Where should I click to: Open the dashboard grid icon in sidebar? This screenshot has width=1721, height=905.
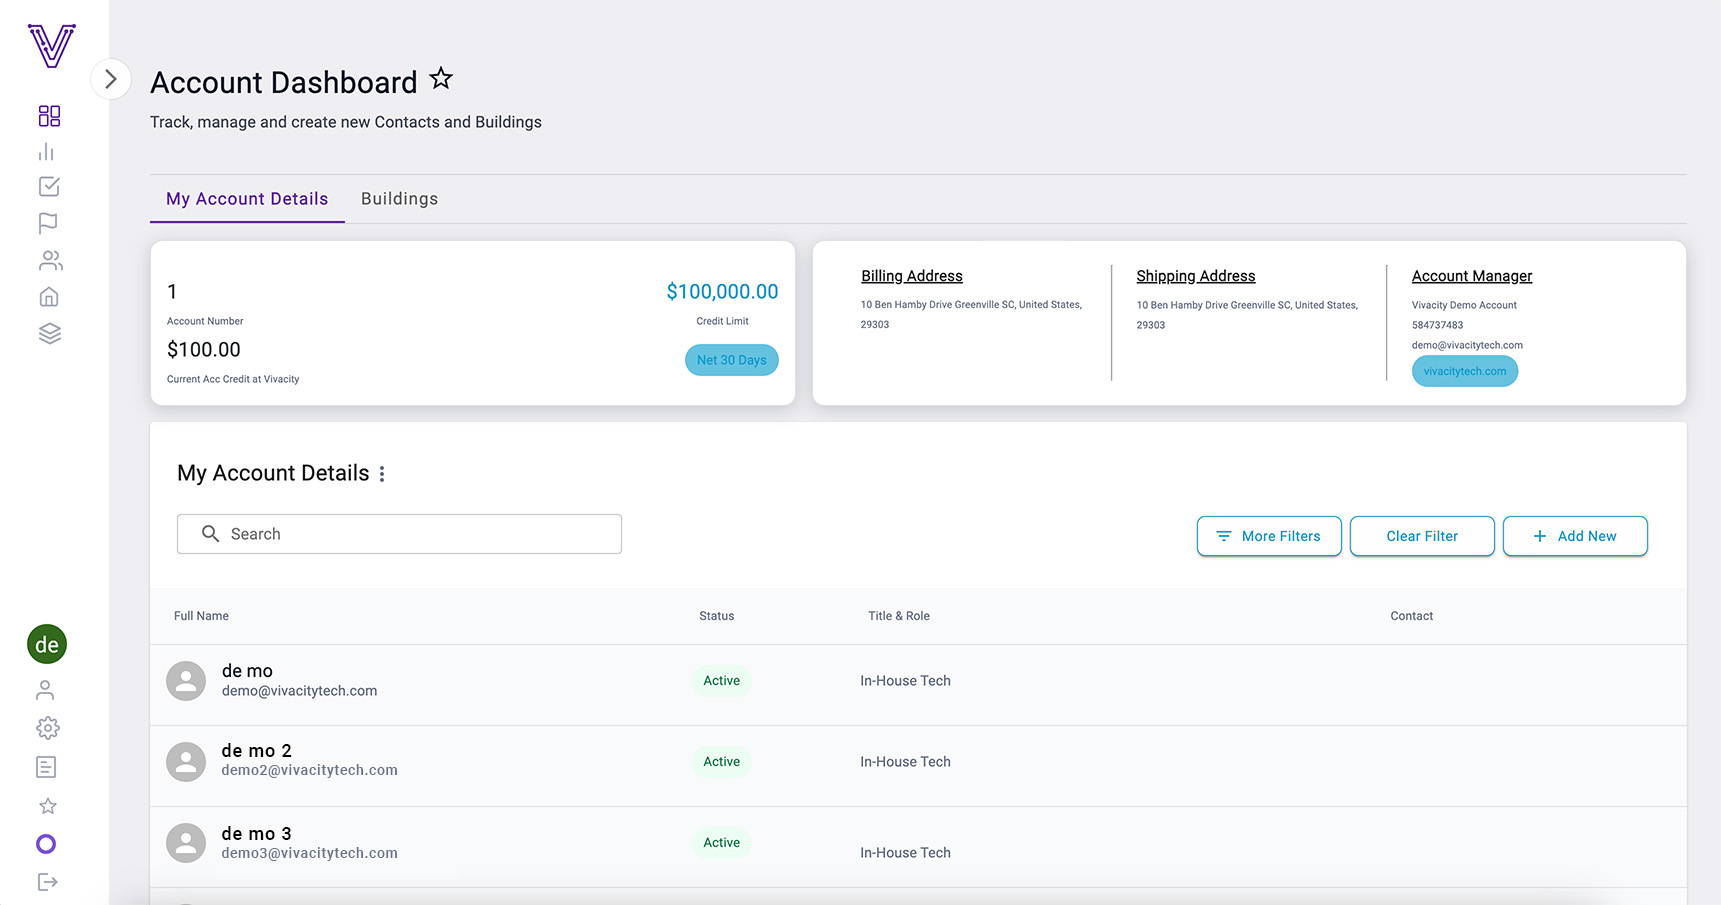coord(49,116)
